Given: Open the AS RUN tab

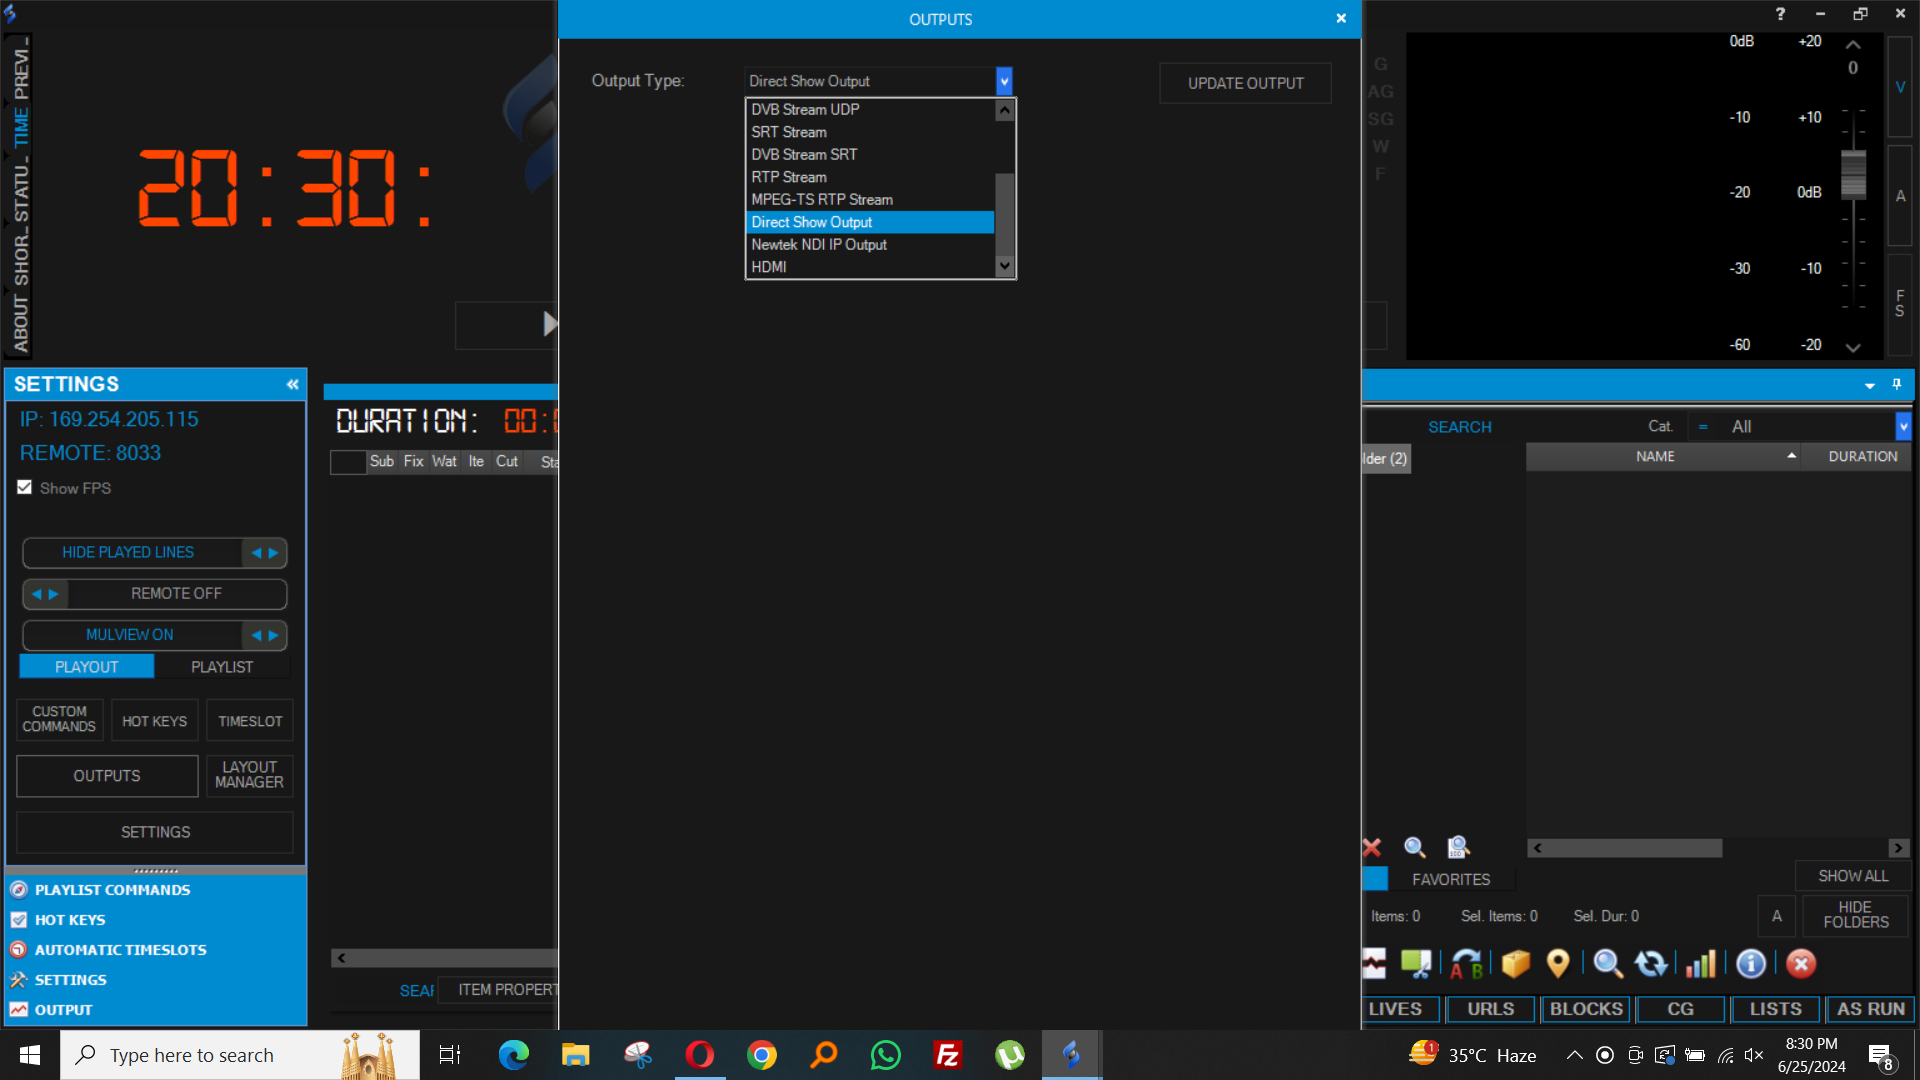Looking at the screenshot, I should click(x=1870, y=1009).
